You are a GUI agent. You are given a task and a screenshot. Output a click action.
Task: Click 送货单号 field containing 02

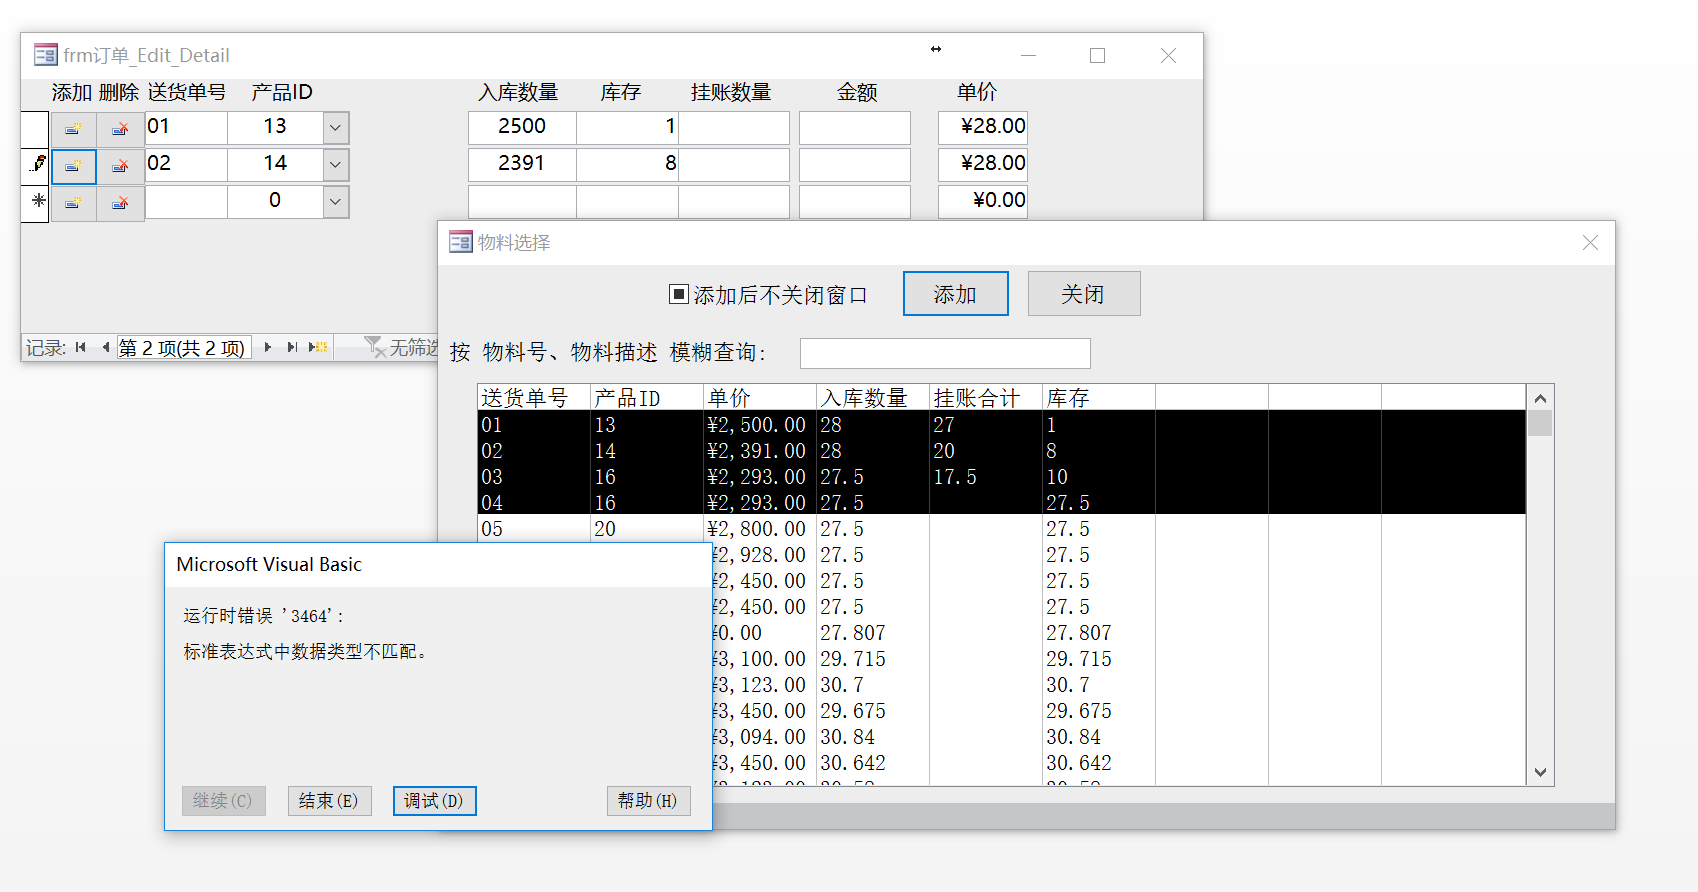tap(186, 165)
